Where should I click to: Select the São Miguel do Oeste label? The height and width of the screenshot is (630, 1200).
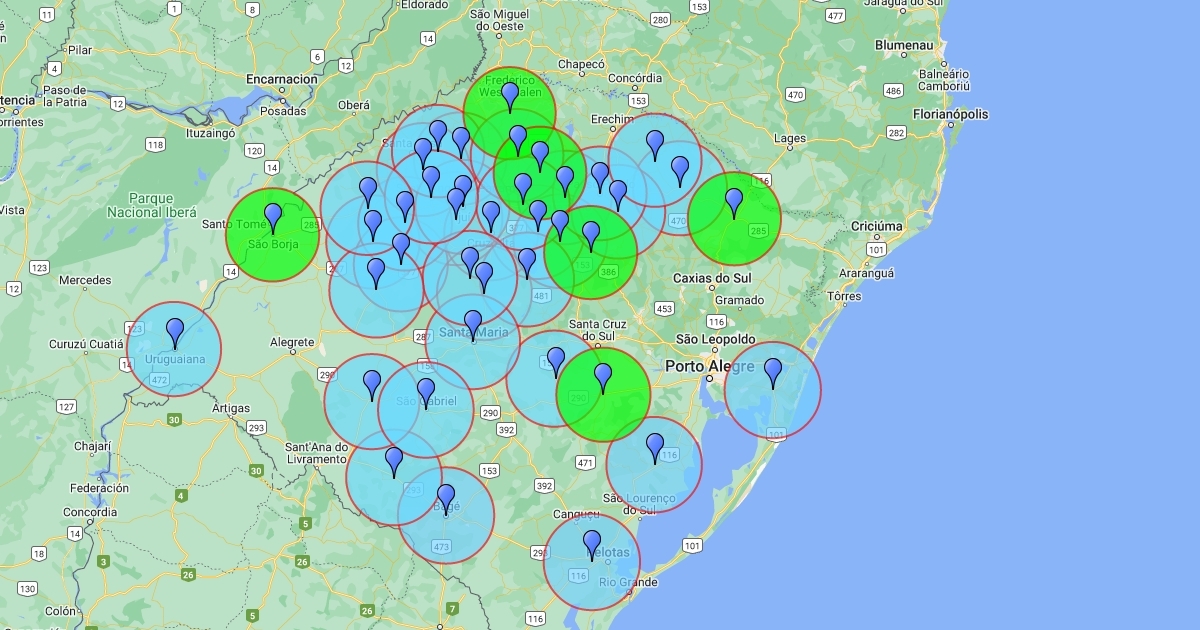tap(498, 20)
